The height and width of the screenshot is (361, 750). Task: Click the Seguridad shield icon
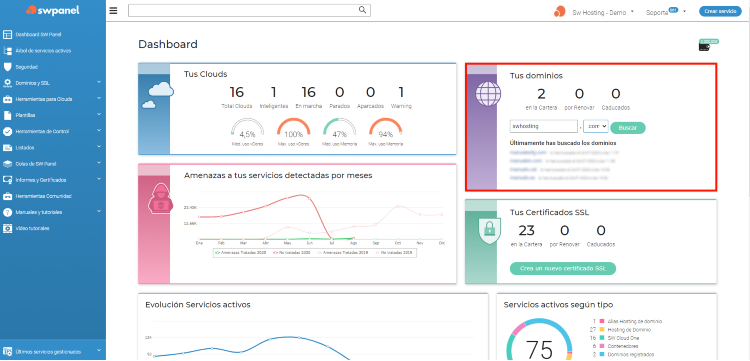(x=7, y=67)
